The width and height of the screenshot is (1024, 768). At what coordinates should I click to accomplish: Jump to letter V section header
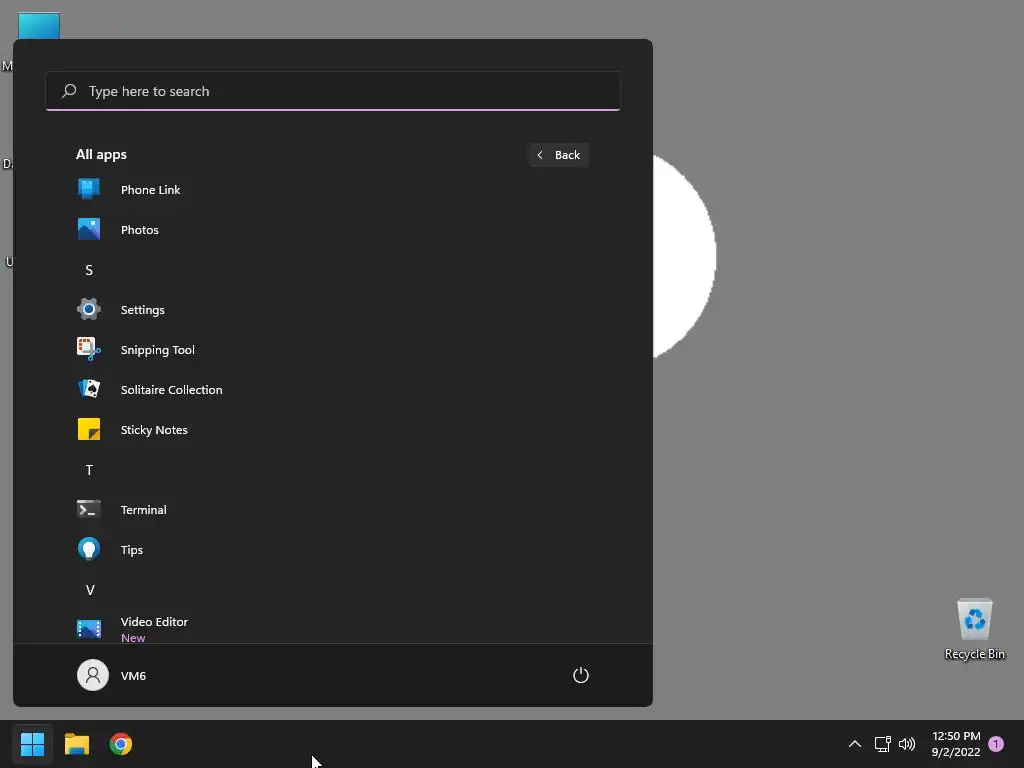[90, 590]
